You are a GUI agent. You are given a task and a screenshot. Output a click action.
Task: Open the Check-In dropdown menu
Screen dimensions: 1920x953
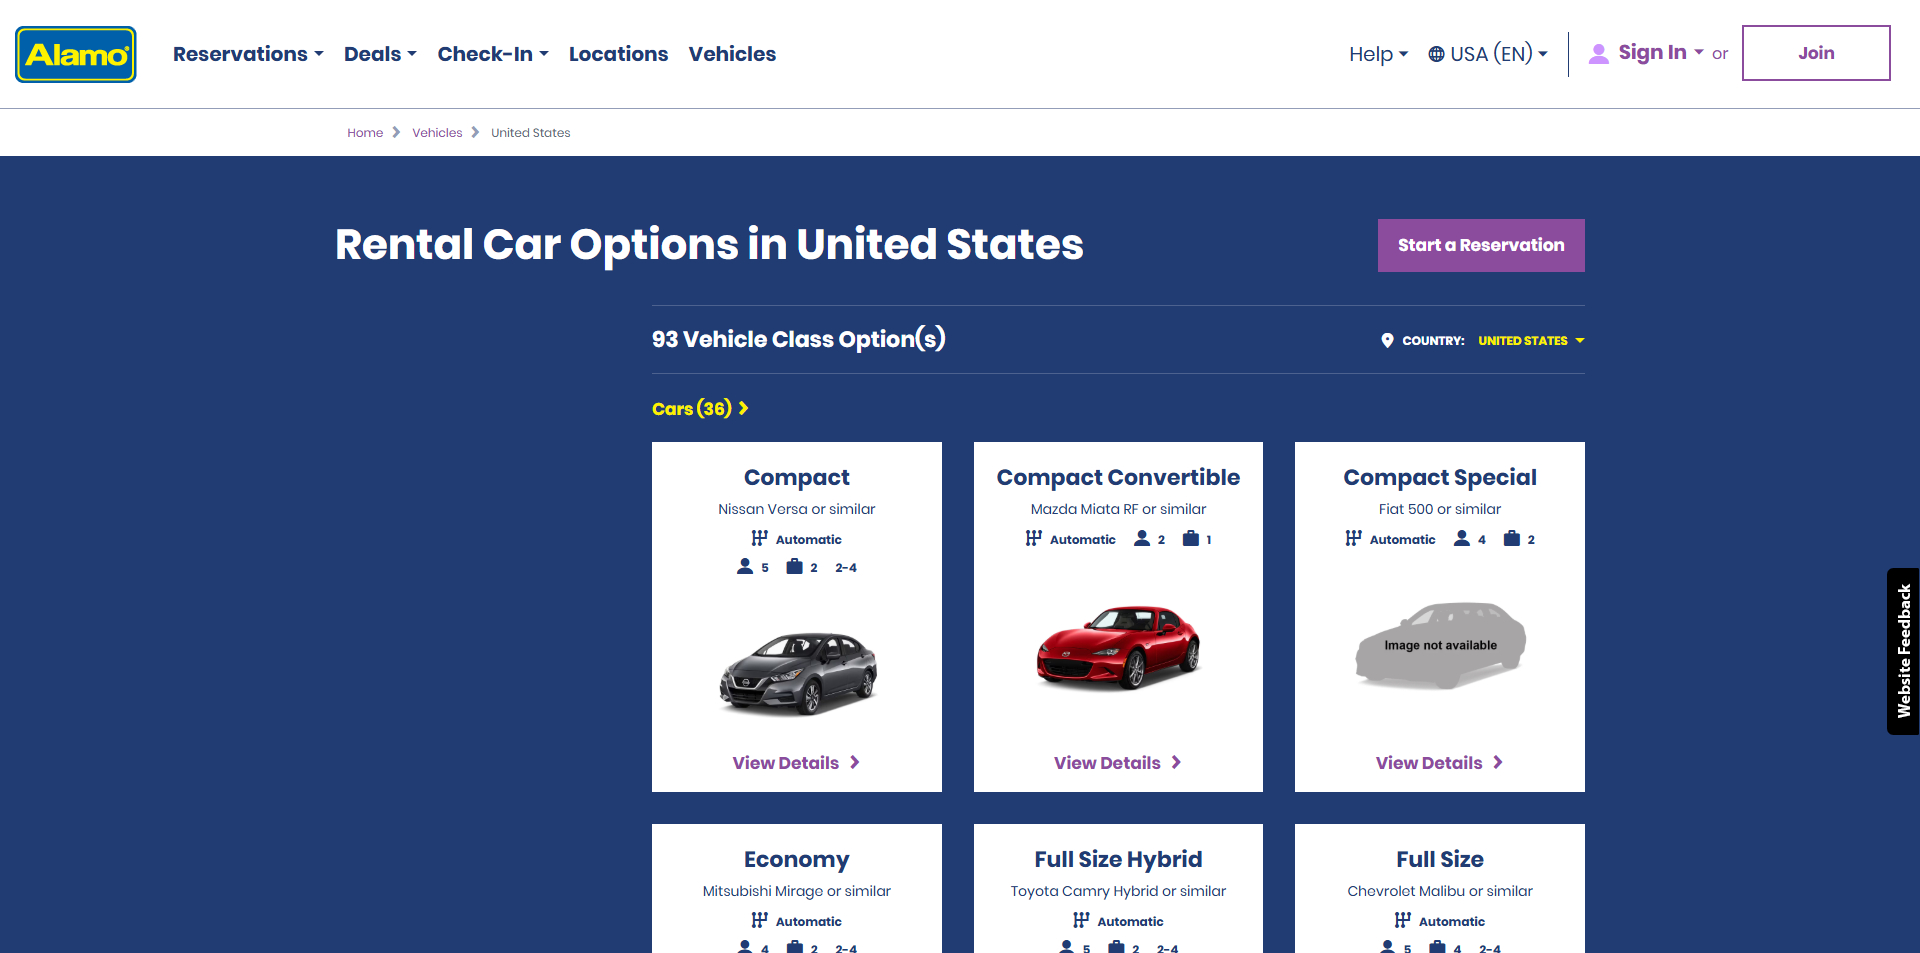[x=493, y=54]
